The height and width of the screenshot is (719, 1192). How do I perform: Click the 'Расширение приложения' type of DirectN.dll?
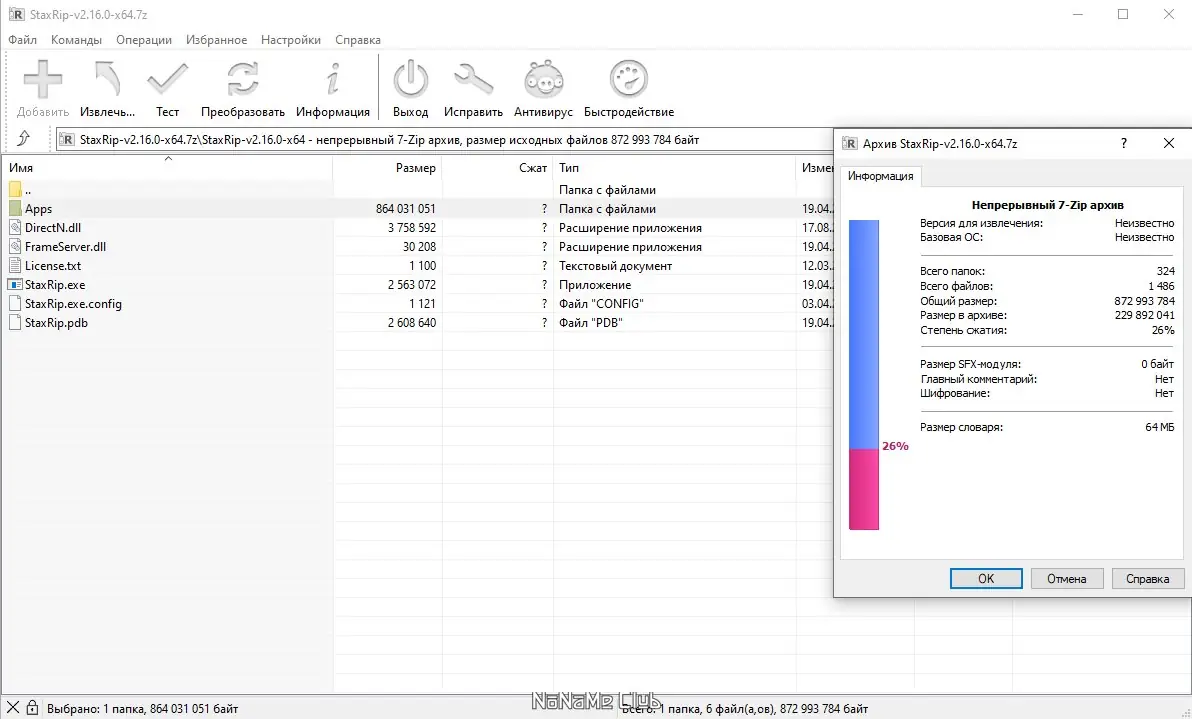click(630, 227)
